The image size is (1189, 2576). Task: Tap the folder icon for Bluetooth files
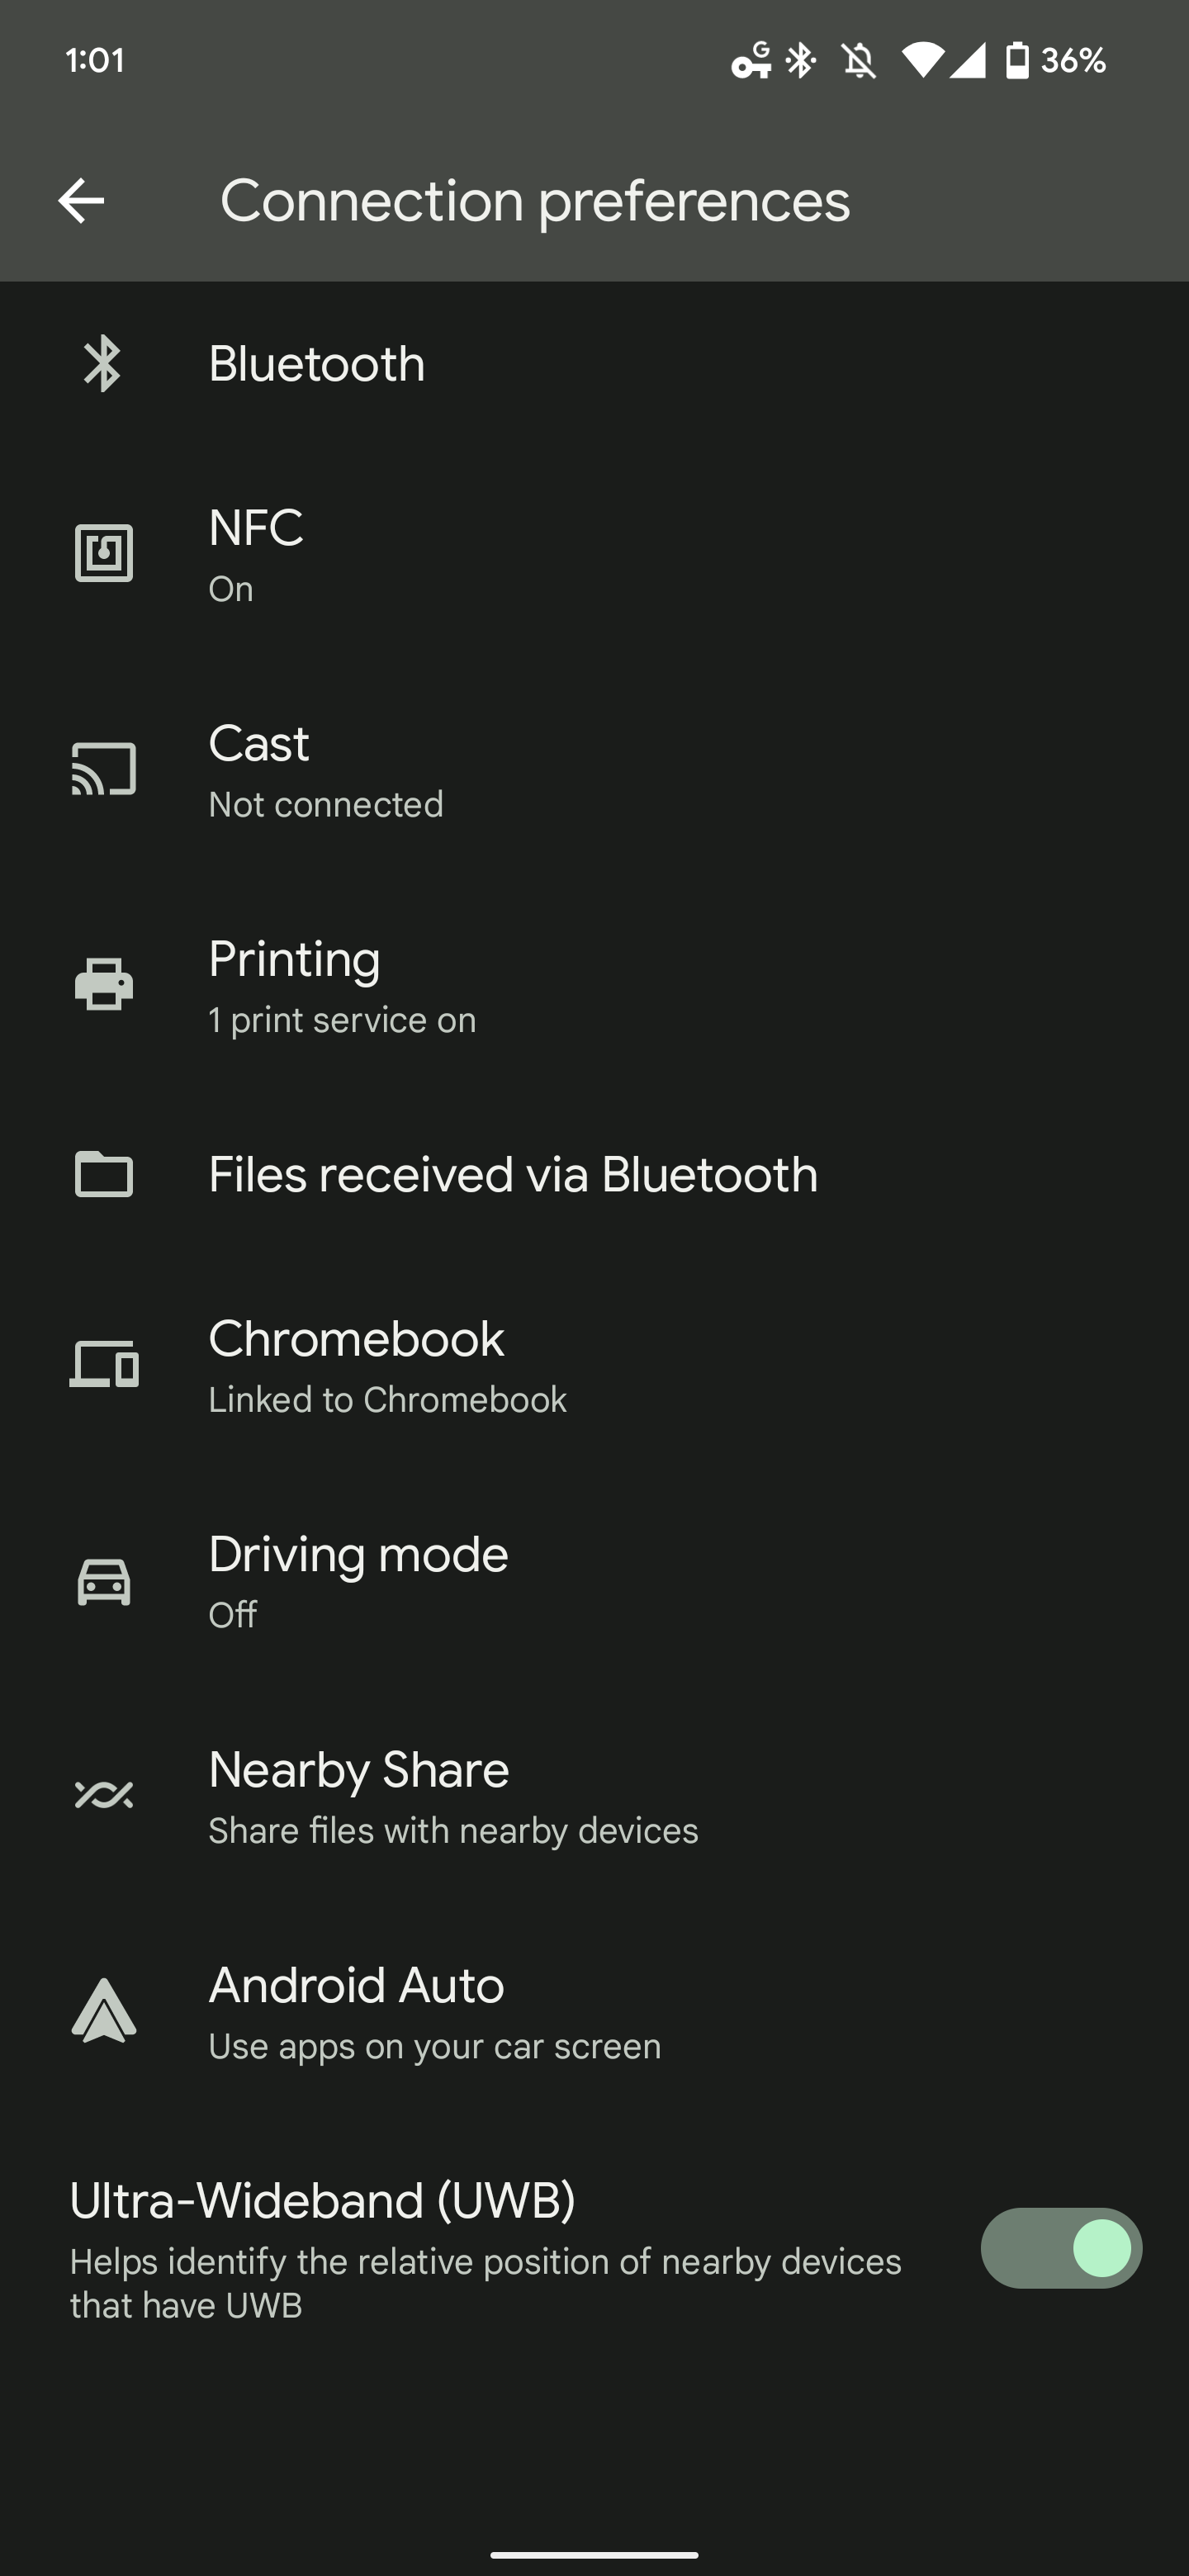pyautogui.click(x=104, y=1174)
